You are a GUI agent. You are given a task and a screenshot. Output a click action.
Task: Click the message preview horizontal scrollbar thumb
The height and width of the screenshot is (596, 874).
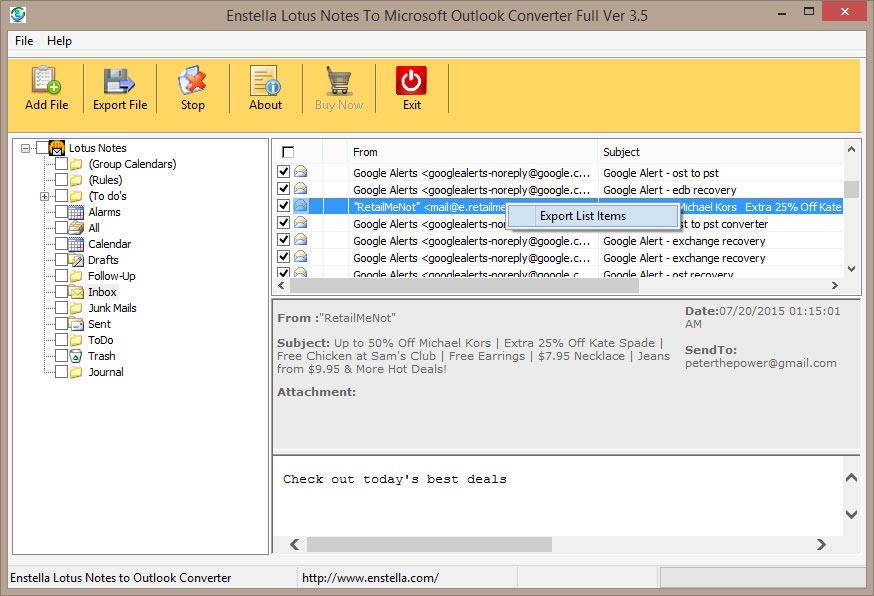(429, 544)
